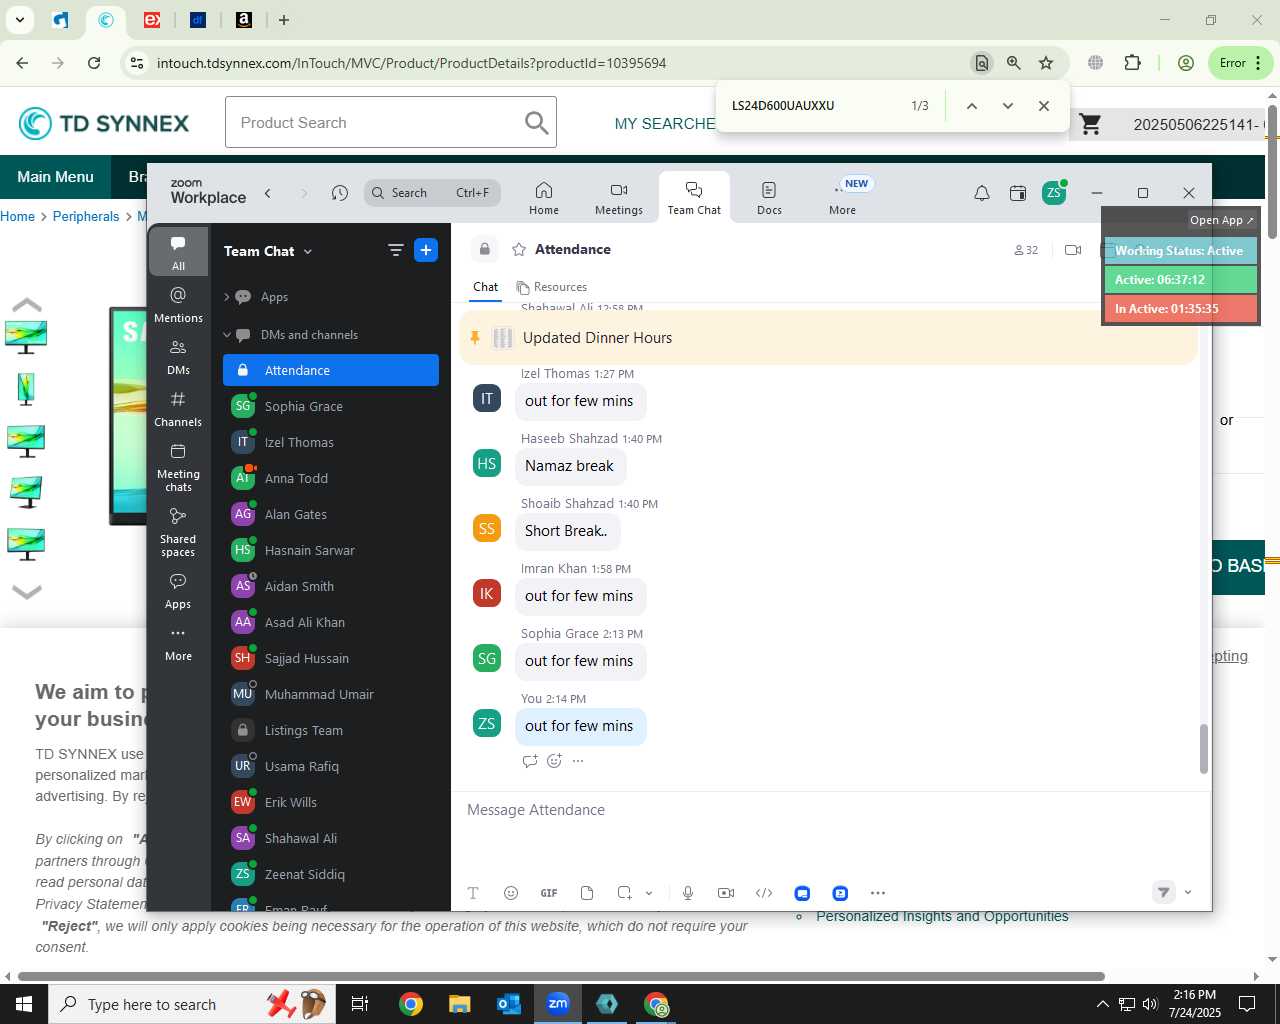
Task: Insert a code snippet
Action: (764, 893)
